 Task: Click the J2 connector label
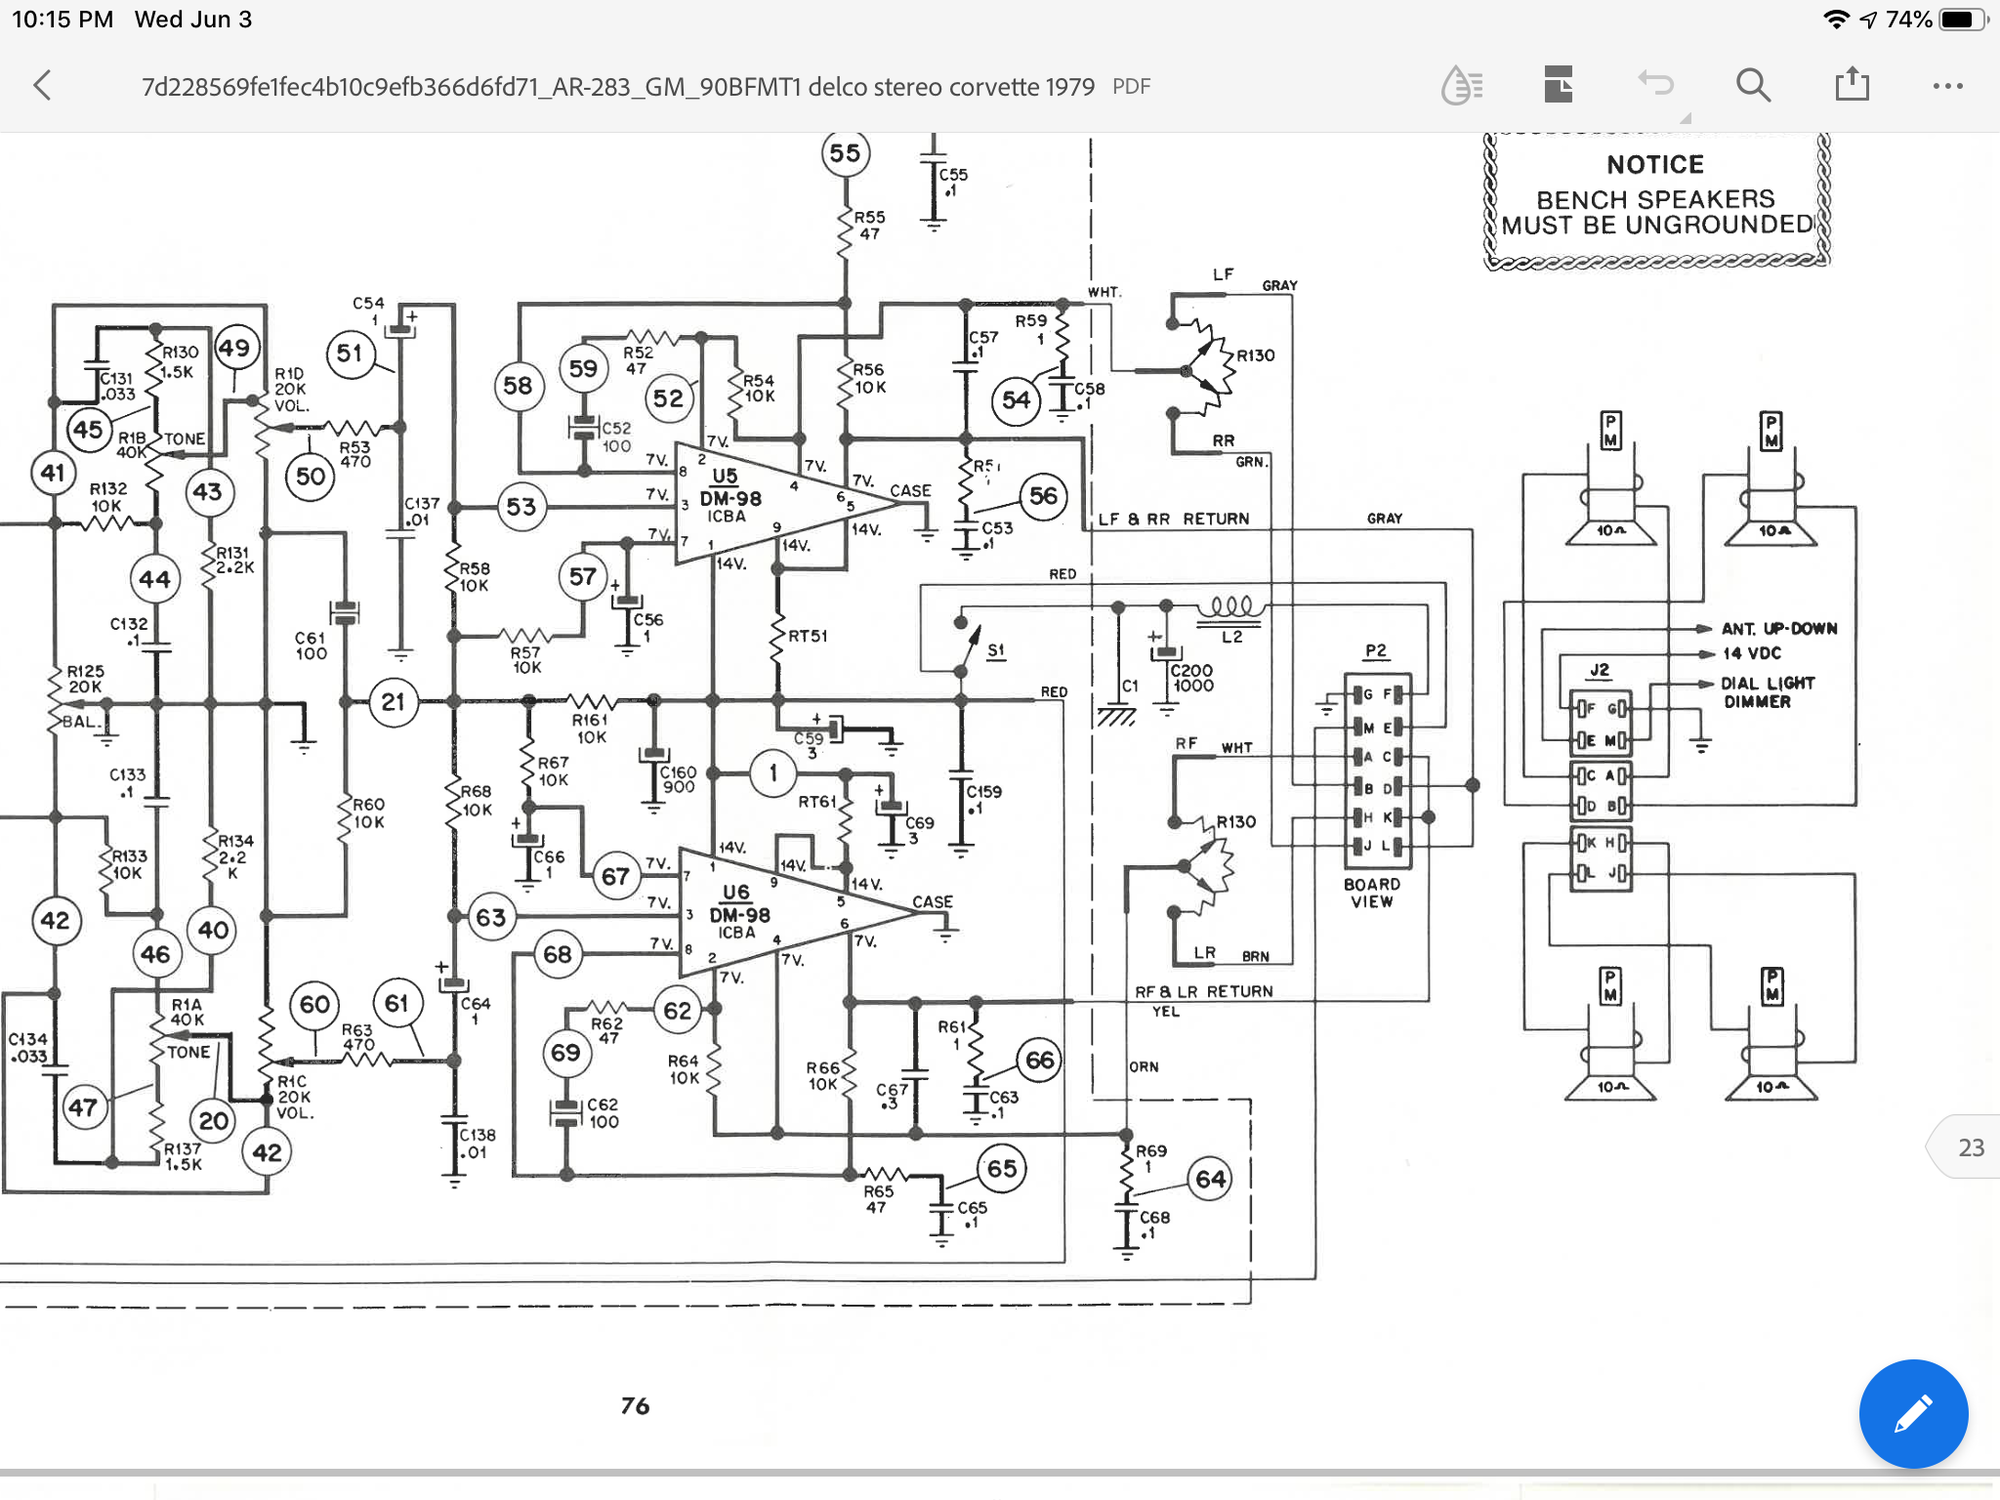coord(1600,670)
